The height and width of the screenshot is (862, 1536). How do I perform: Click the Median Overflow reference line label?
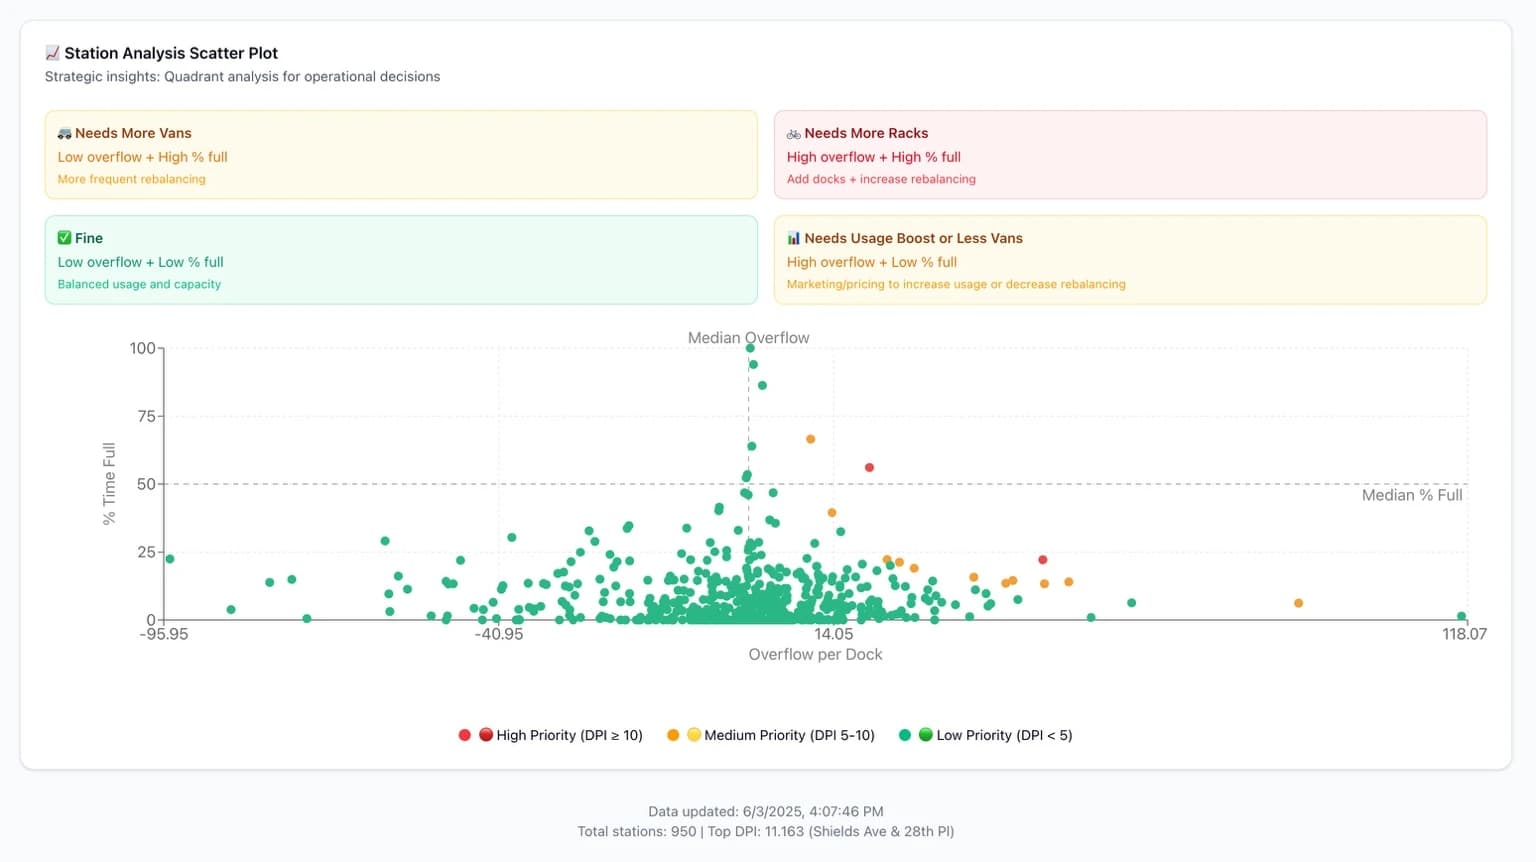tap(748, 338)
